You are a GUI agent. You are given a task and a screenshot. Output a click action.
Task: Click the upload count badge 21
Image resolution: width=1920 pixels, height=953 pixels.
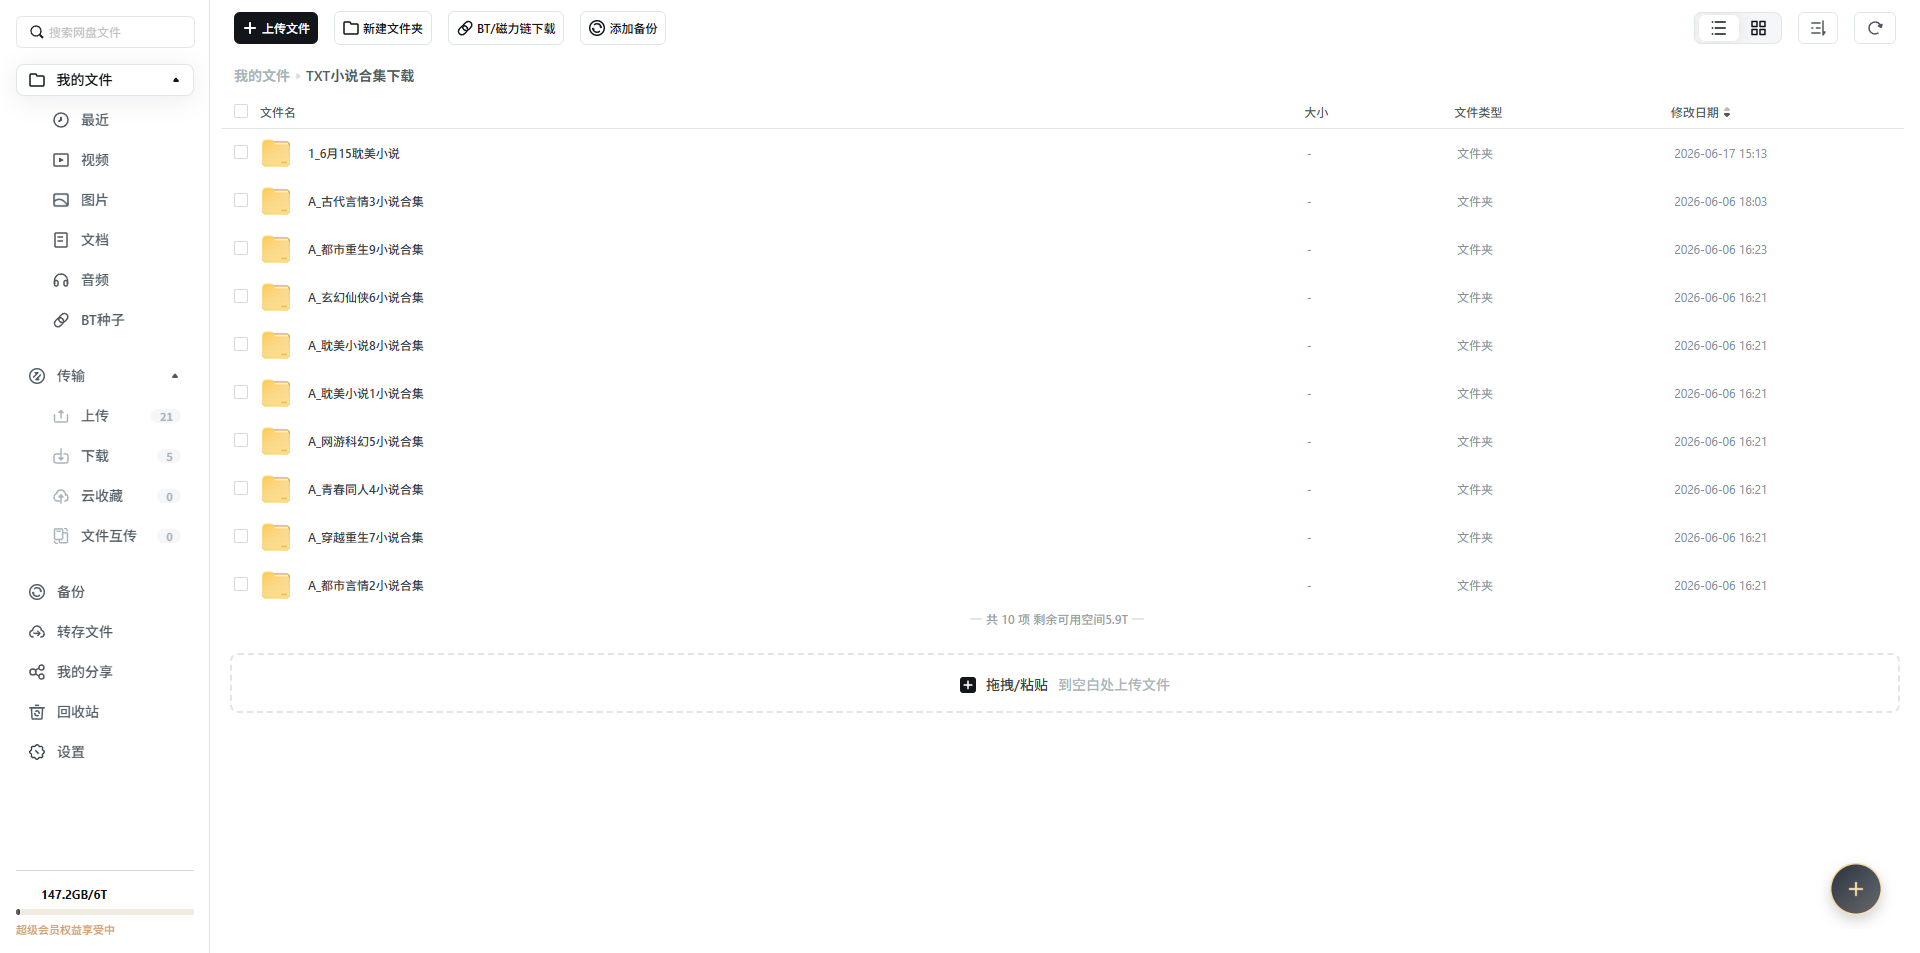tap(166, 417)
